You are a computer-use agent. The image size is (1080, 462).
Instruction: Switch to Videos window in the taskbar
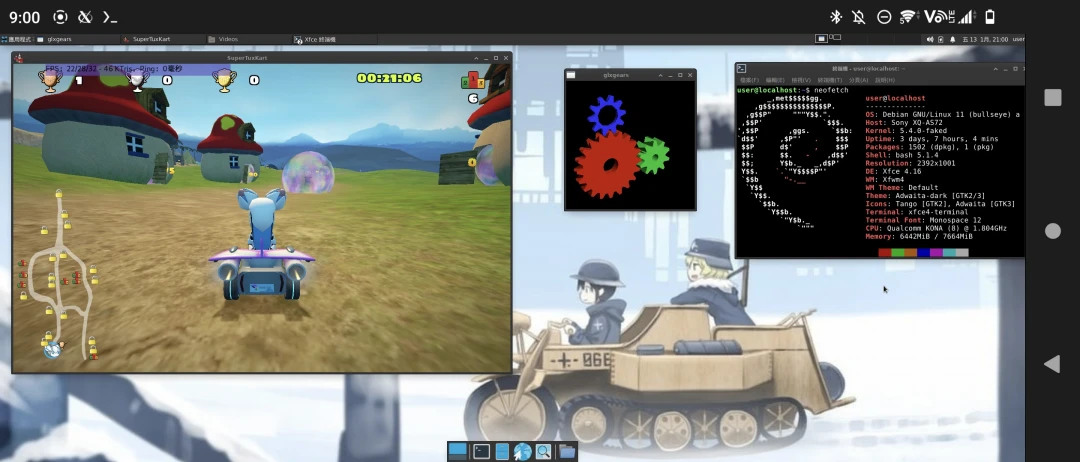click(x=228, y=39)
